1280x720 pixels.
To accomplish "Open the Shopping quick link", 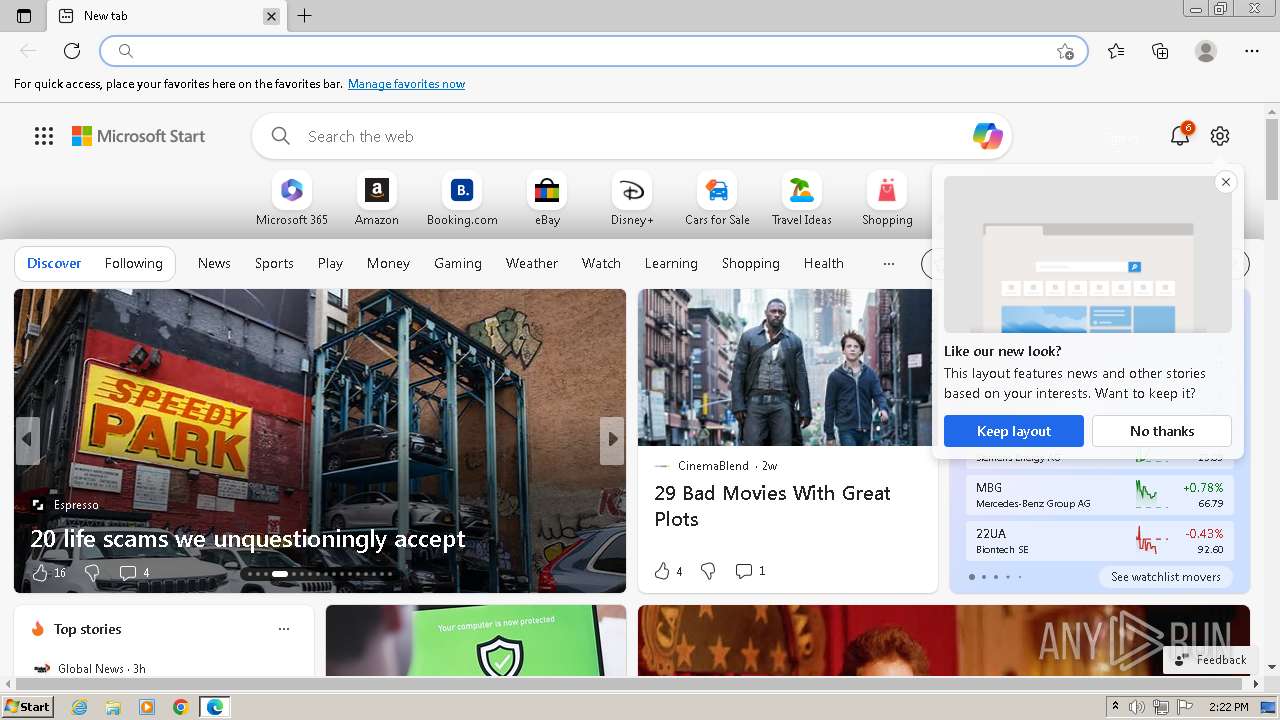I will pos(887,199).
